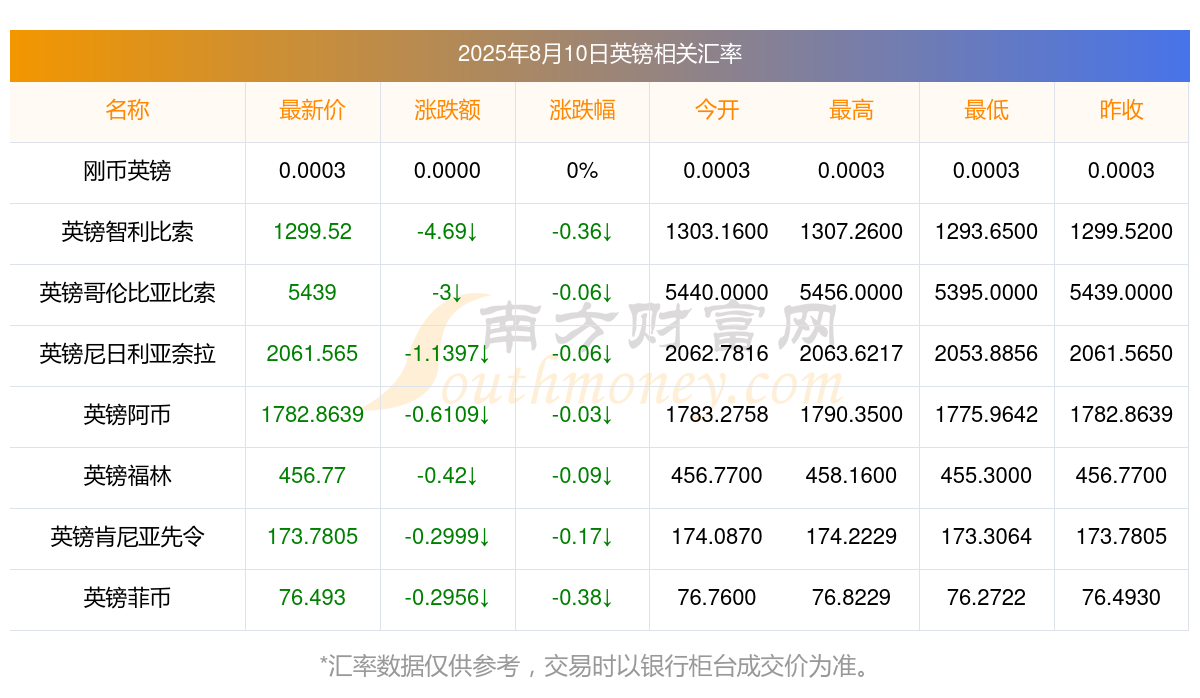Click the opening price 1303.1600

(x=717, y=232)
